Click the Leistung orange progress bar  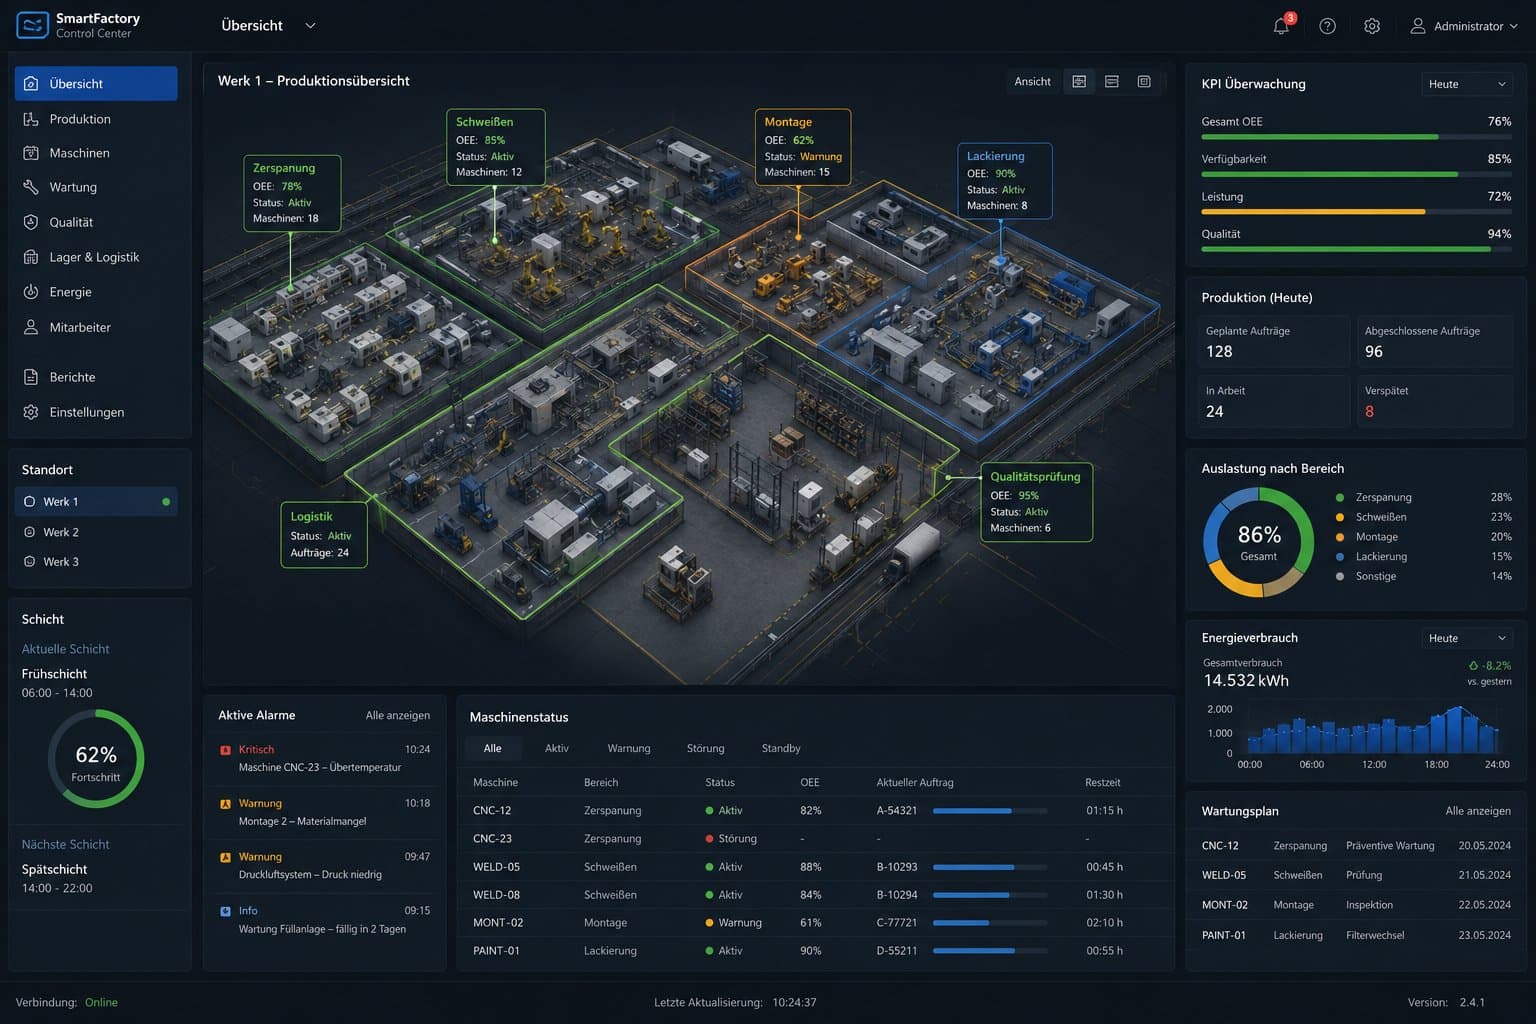pos(1356,212)
